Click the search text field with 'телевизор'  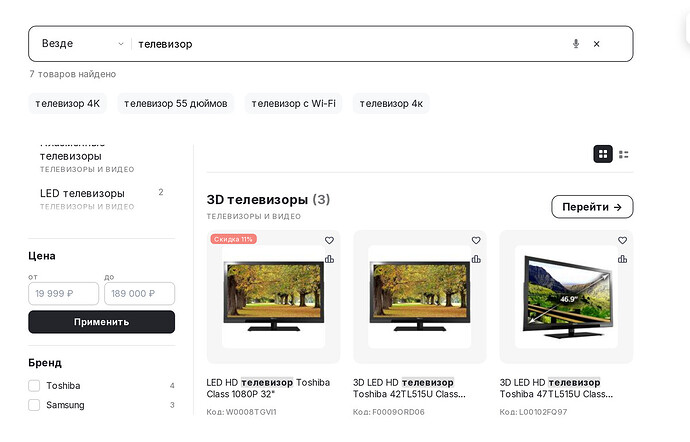point(348,44)
